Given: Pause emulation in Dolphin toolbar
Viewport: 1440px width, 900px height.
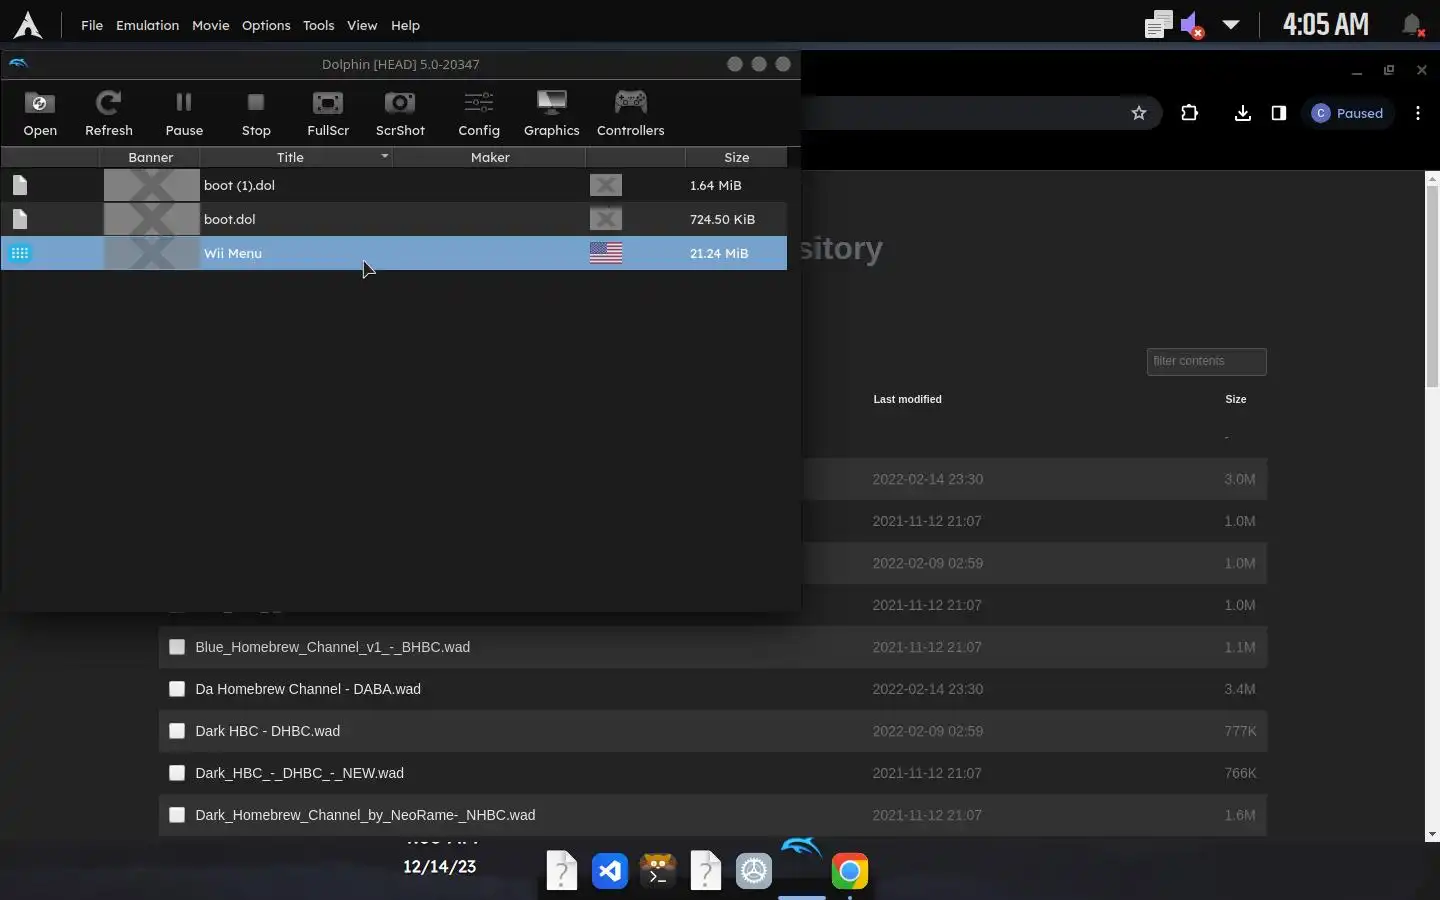Looking at the screenshot, I should [184, 113].
